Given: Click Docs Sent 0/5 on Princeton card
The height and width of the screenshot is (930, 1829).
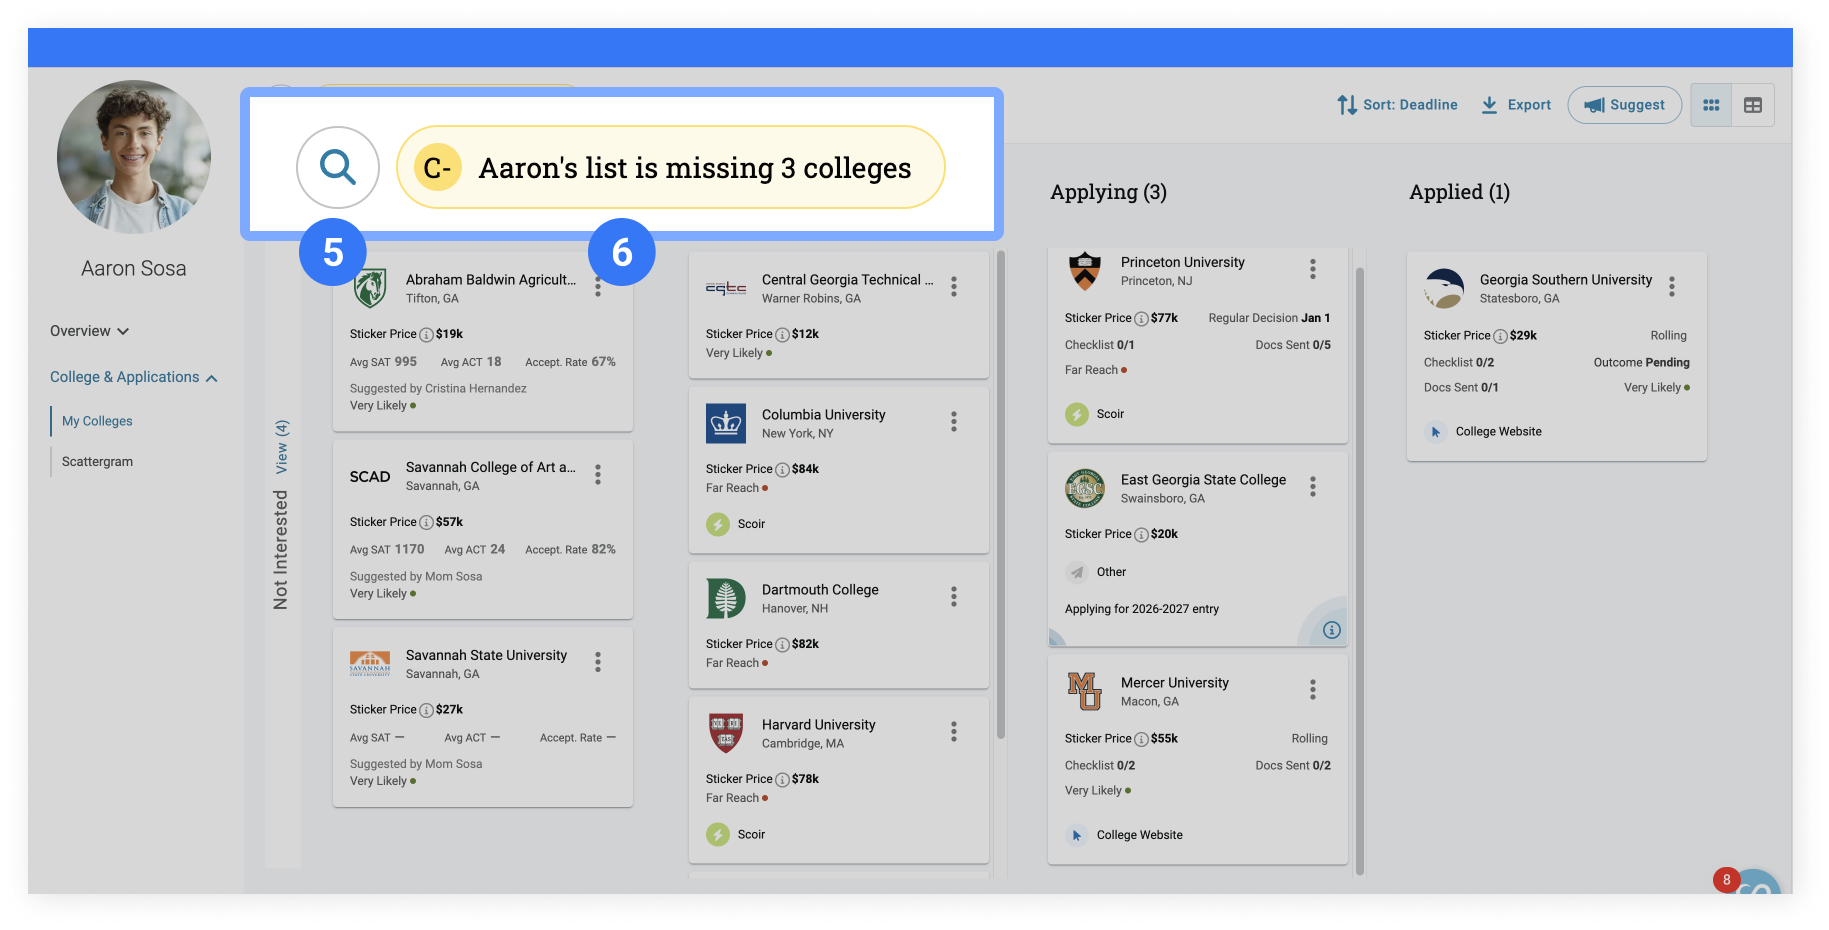Looking at the screenshot, I should pyautogui.click(x=1293, y=345).
